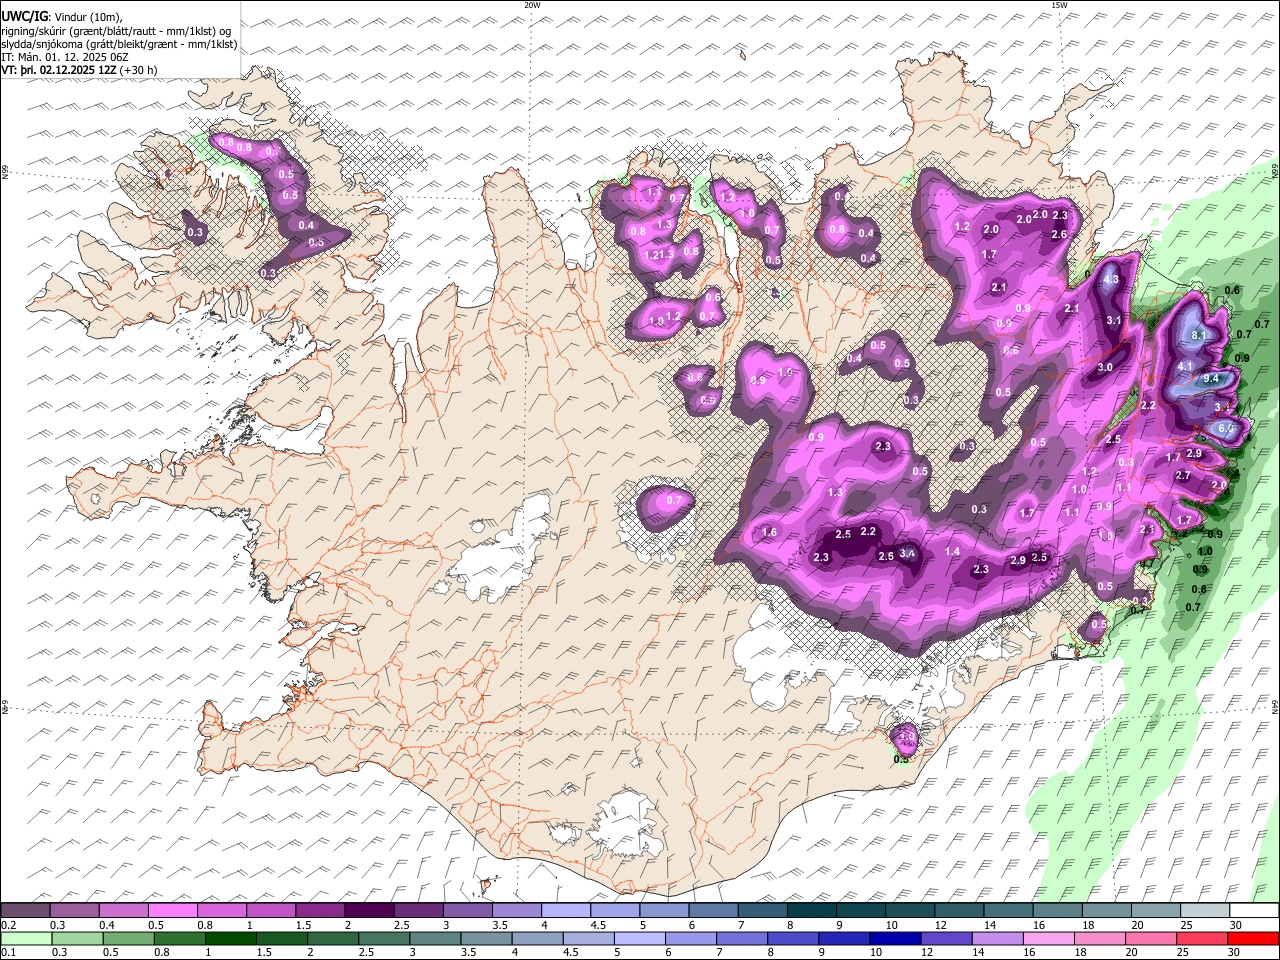This screenshot has height=960, width=1280.
Task: Select darkest green rain-row swatch between 1 and 1.5
Action: [x=230, y=938]
